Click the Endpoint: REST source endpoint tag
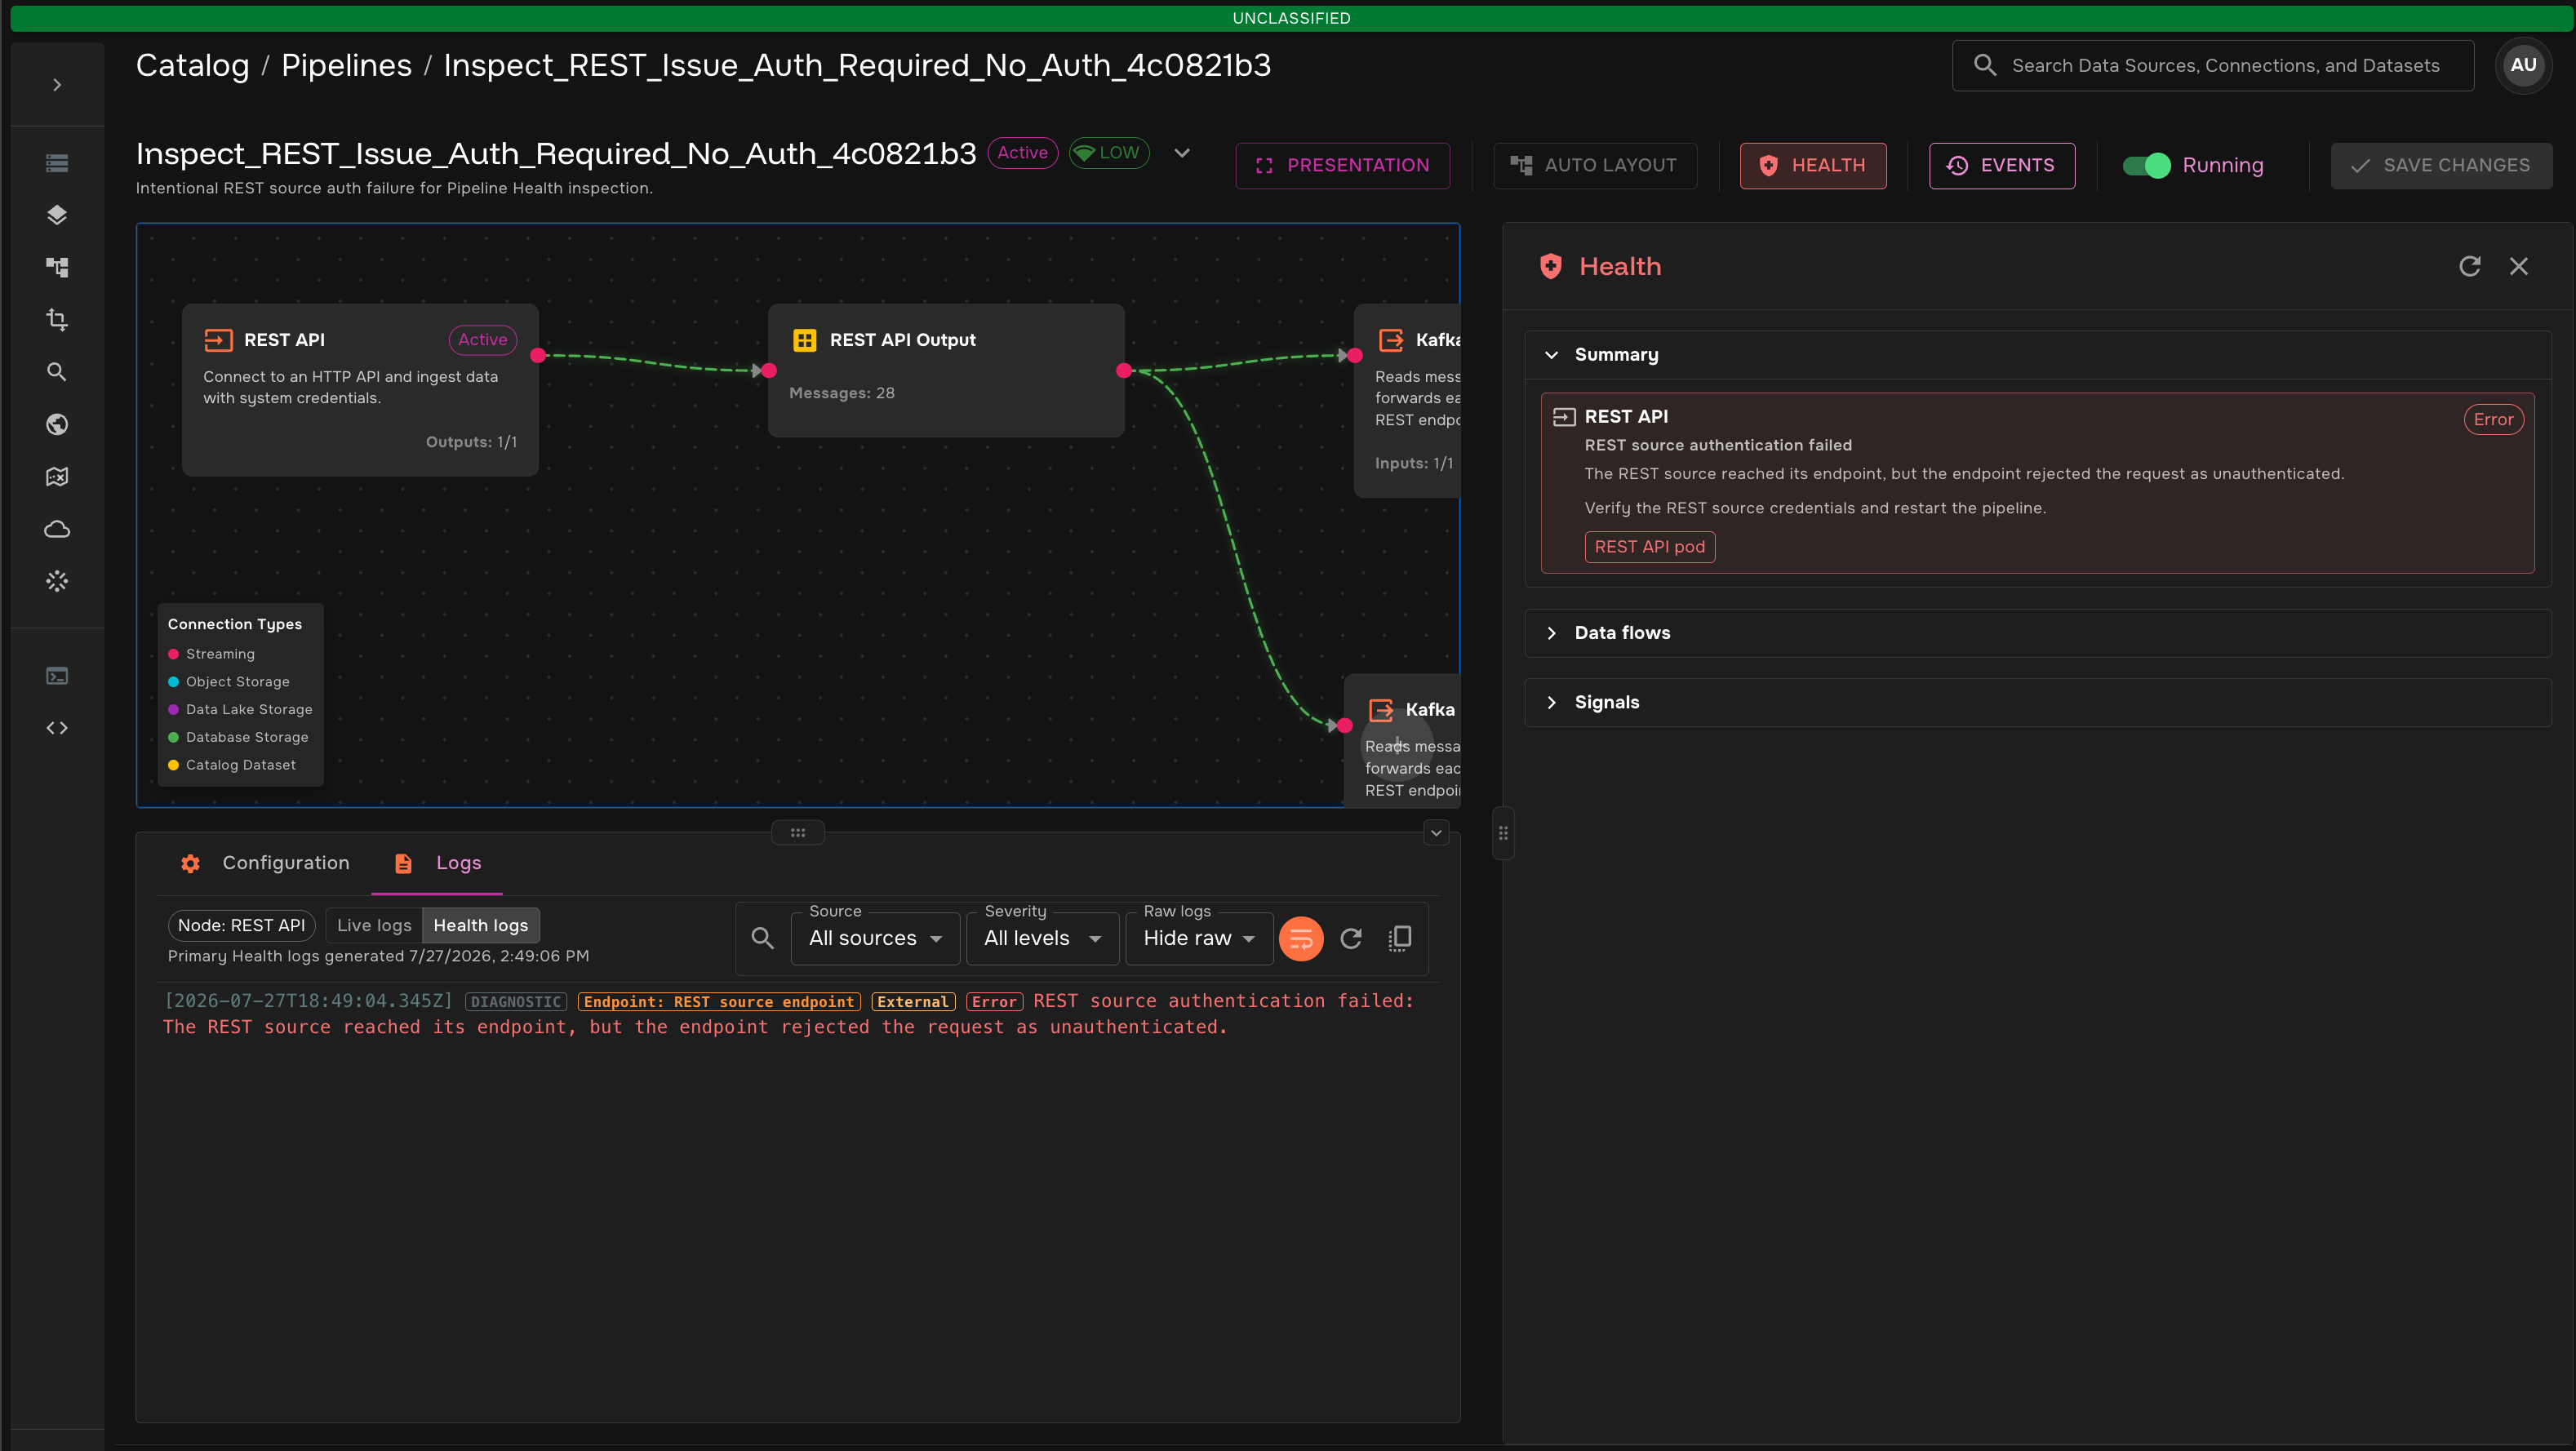The image size is (2576, 1451). [719, 1002]
